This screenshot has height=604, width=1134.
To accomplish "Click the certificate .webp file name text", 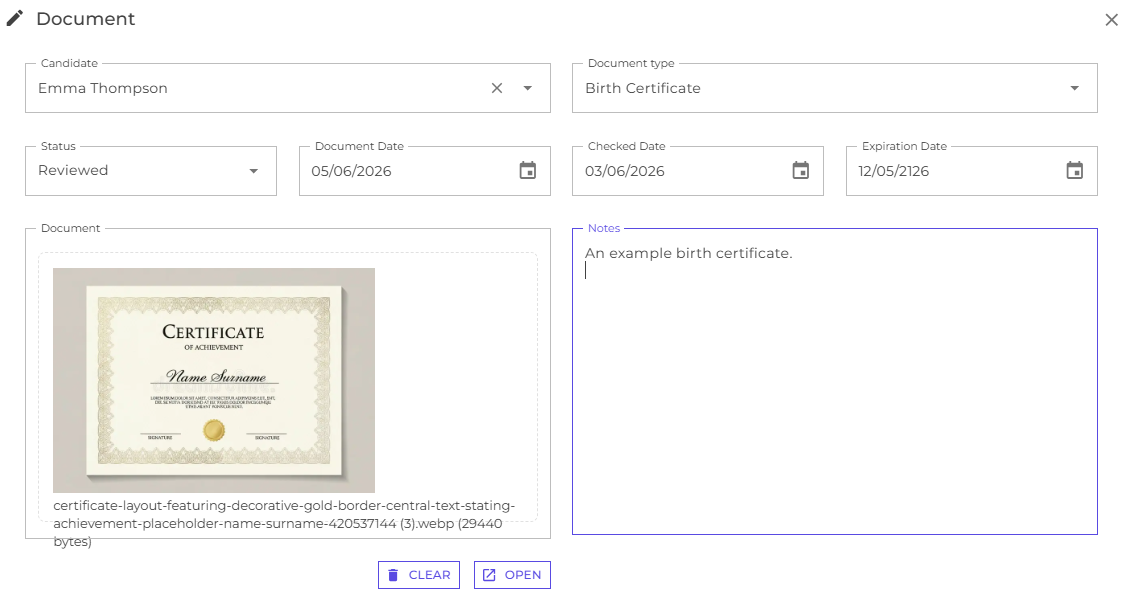I will click(x=284, y=523).
